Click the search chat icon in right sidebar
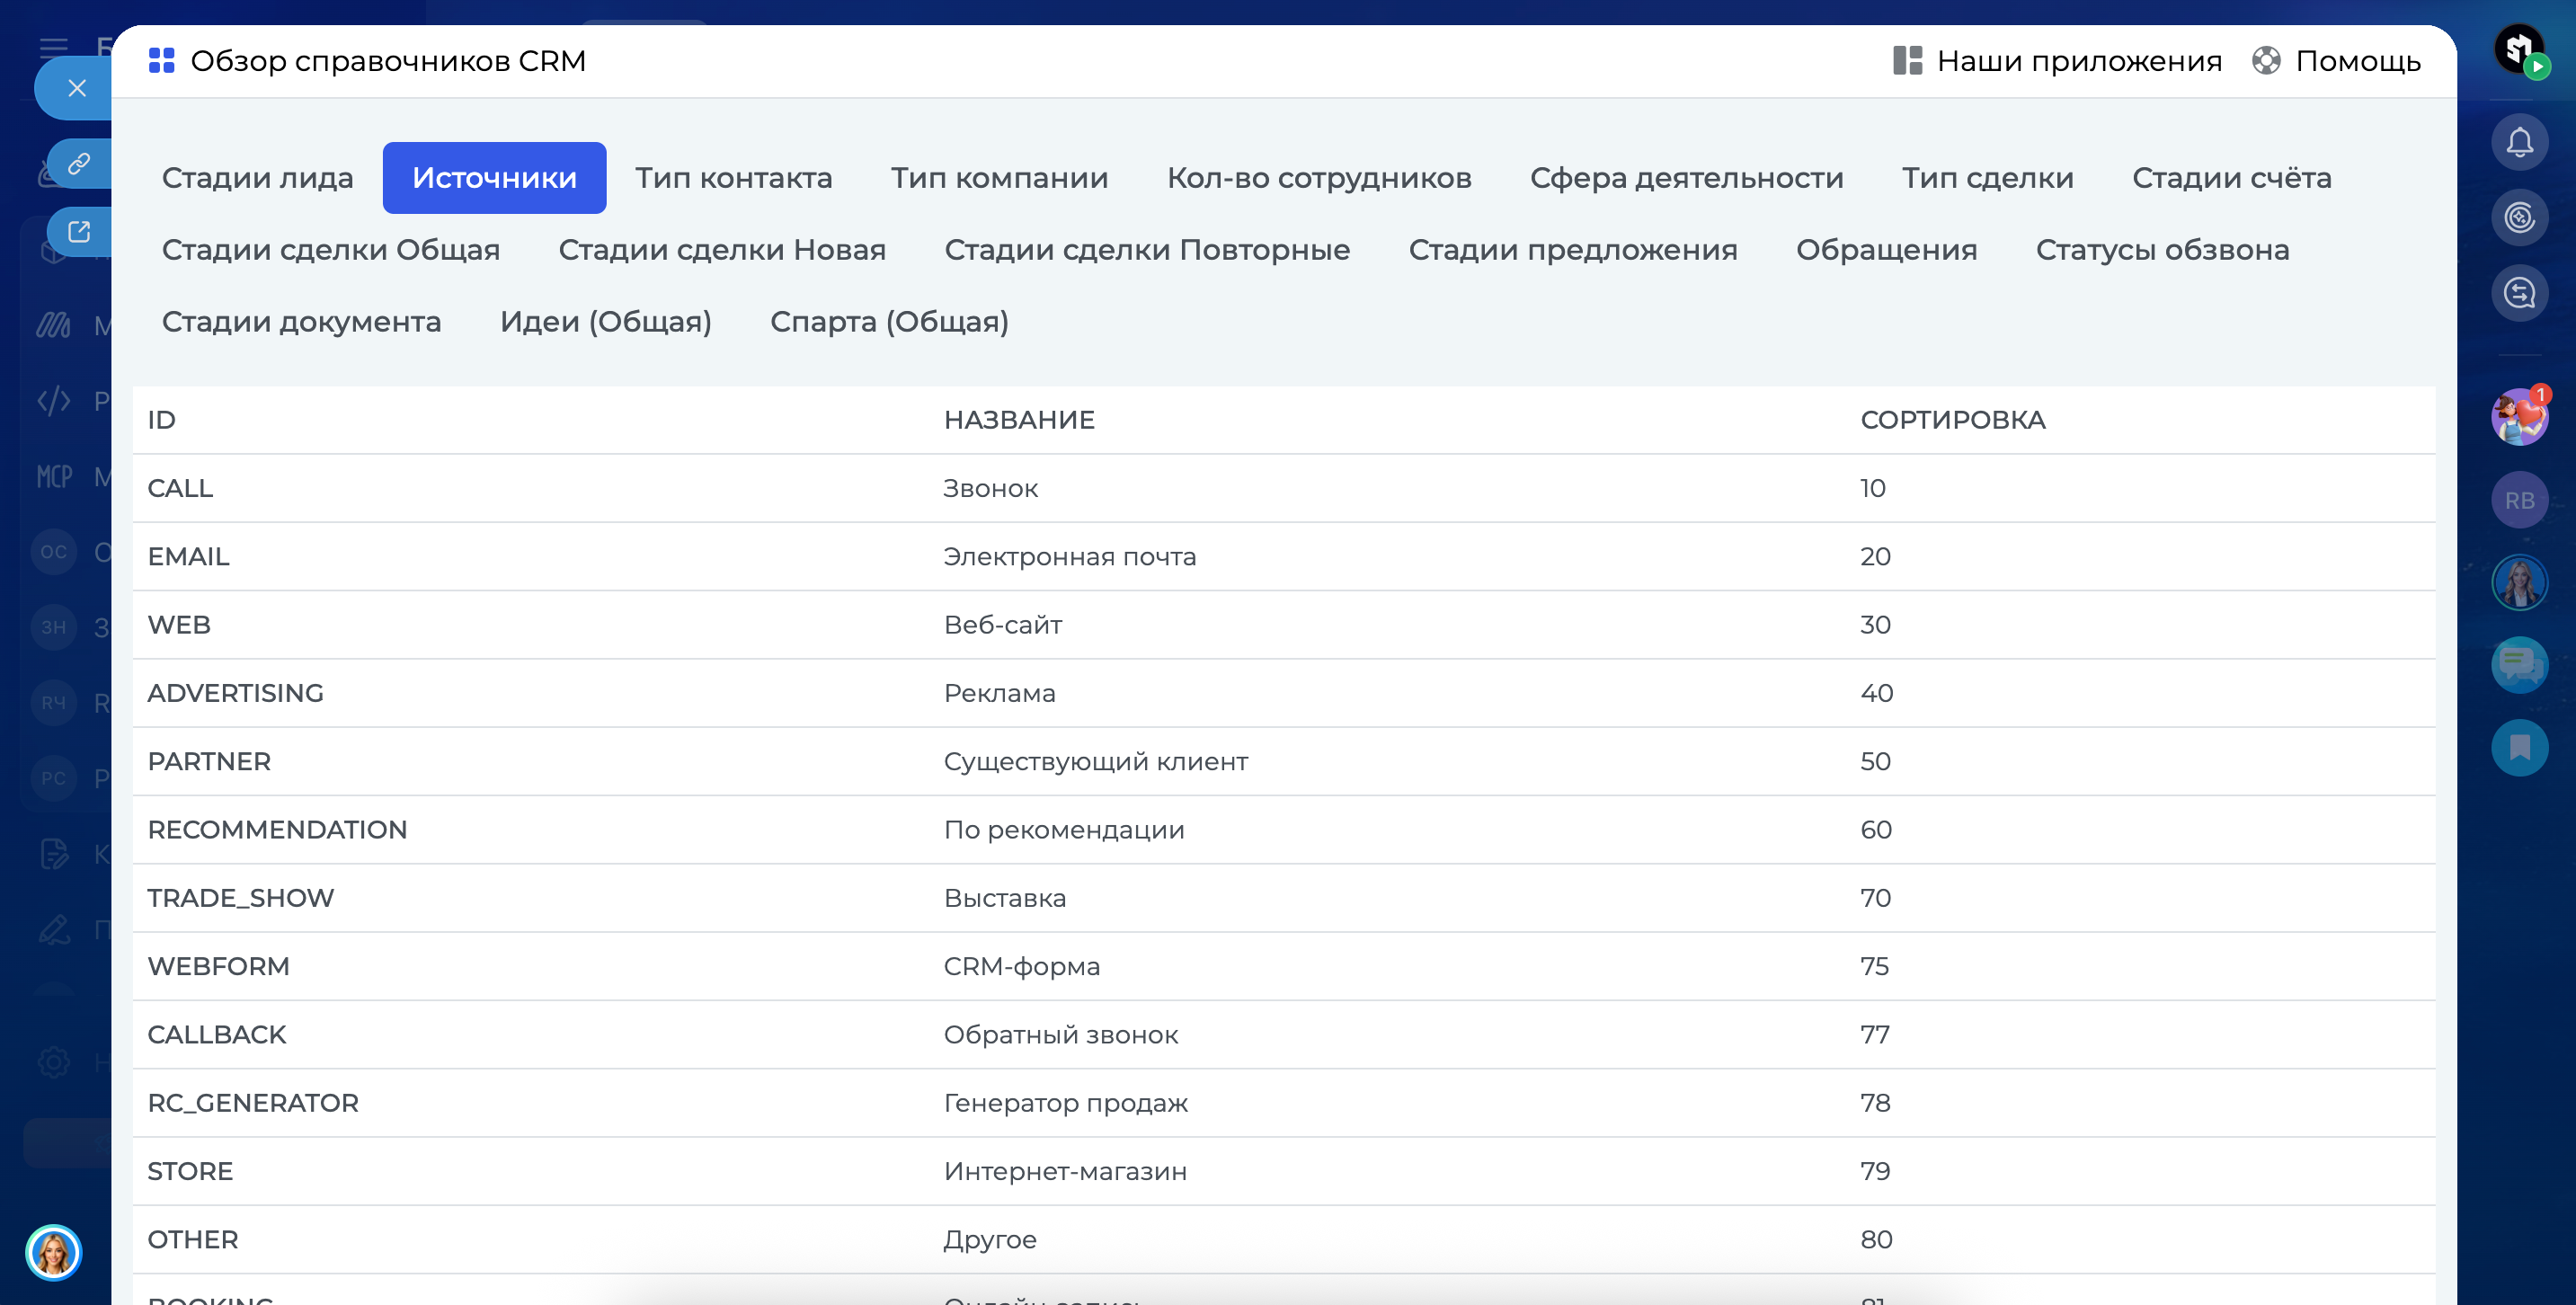 [2519, 292]
